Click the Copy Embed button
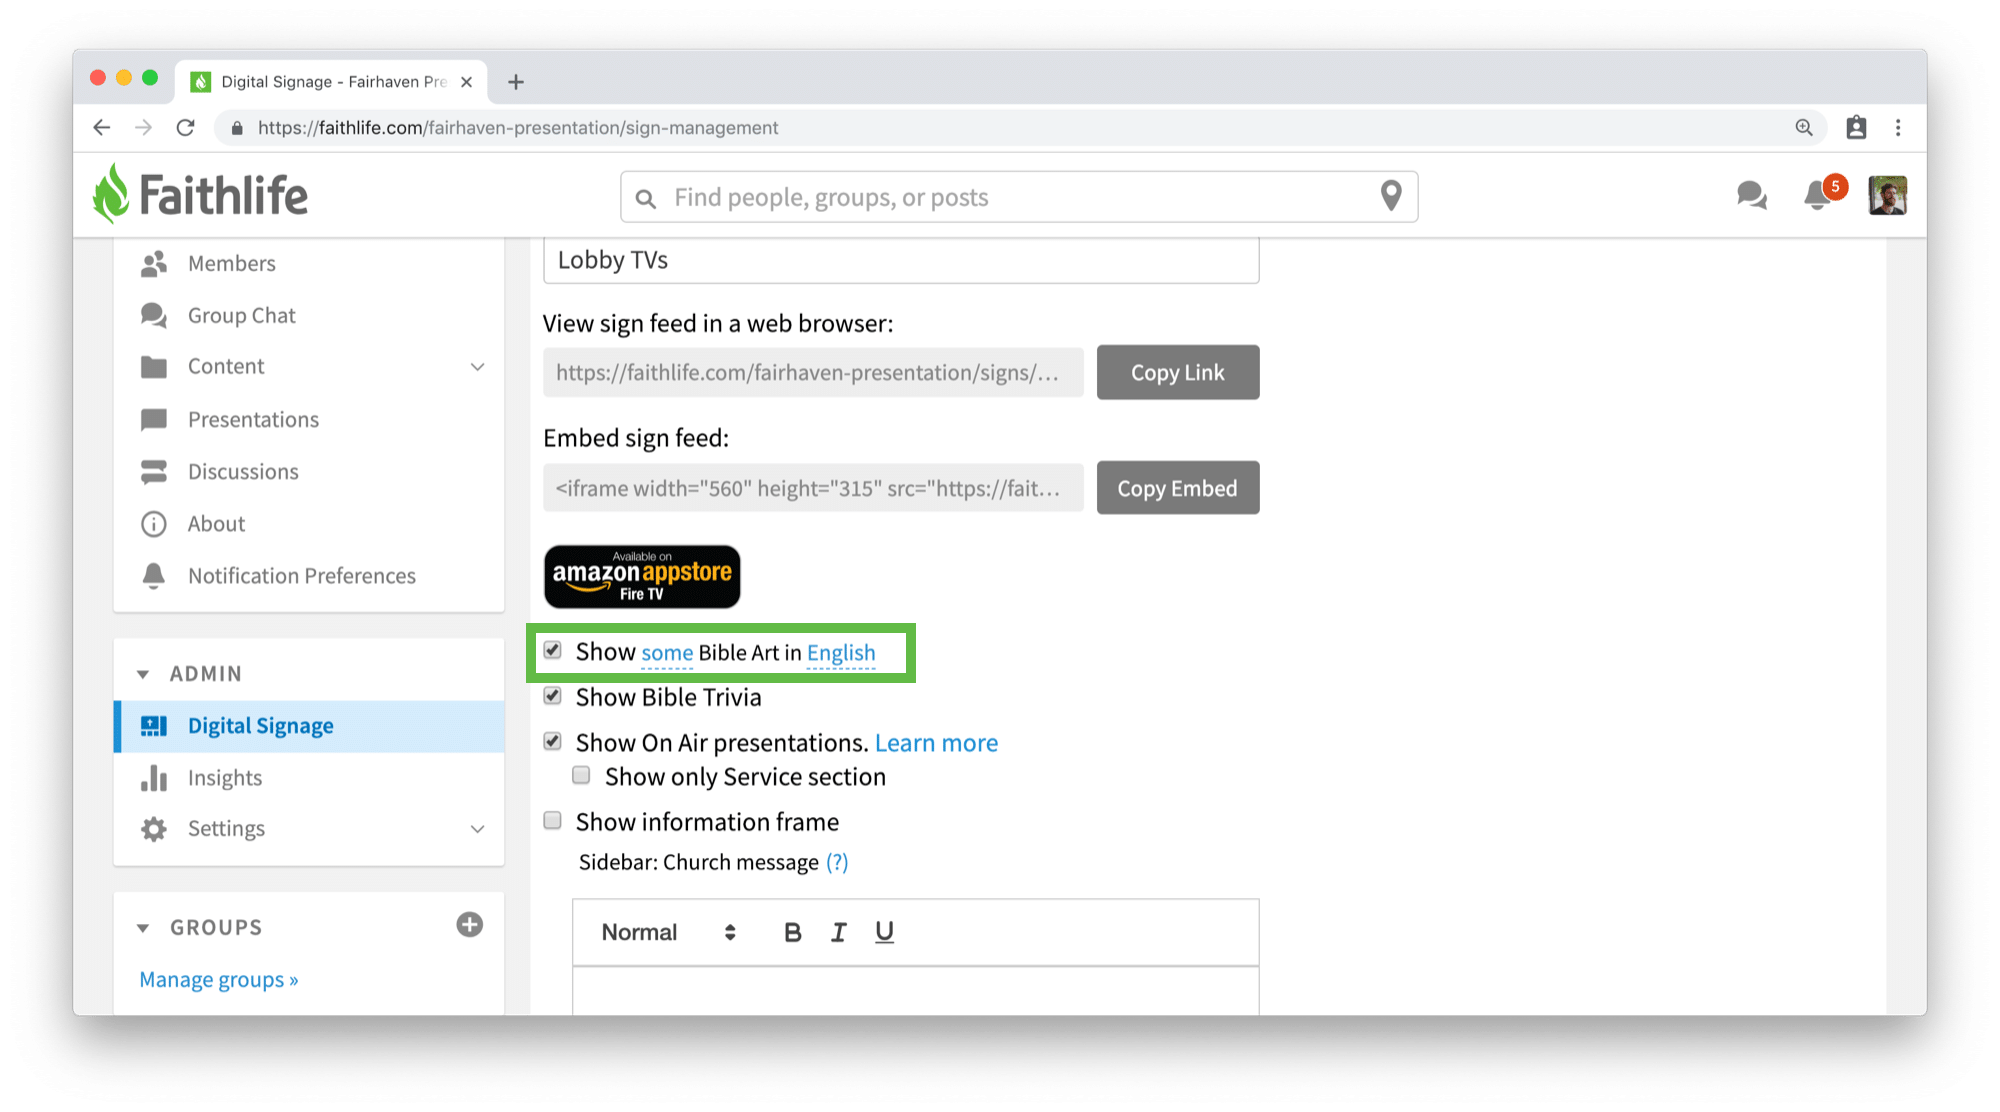The height and width of the screenshot is (1112, 2000). pyautogui.click(x=1177, y=488)
